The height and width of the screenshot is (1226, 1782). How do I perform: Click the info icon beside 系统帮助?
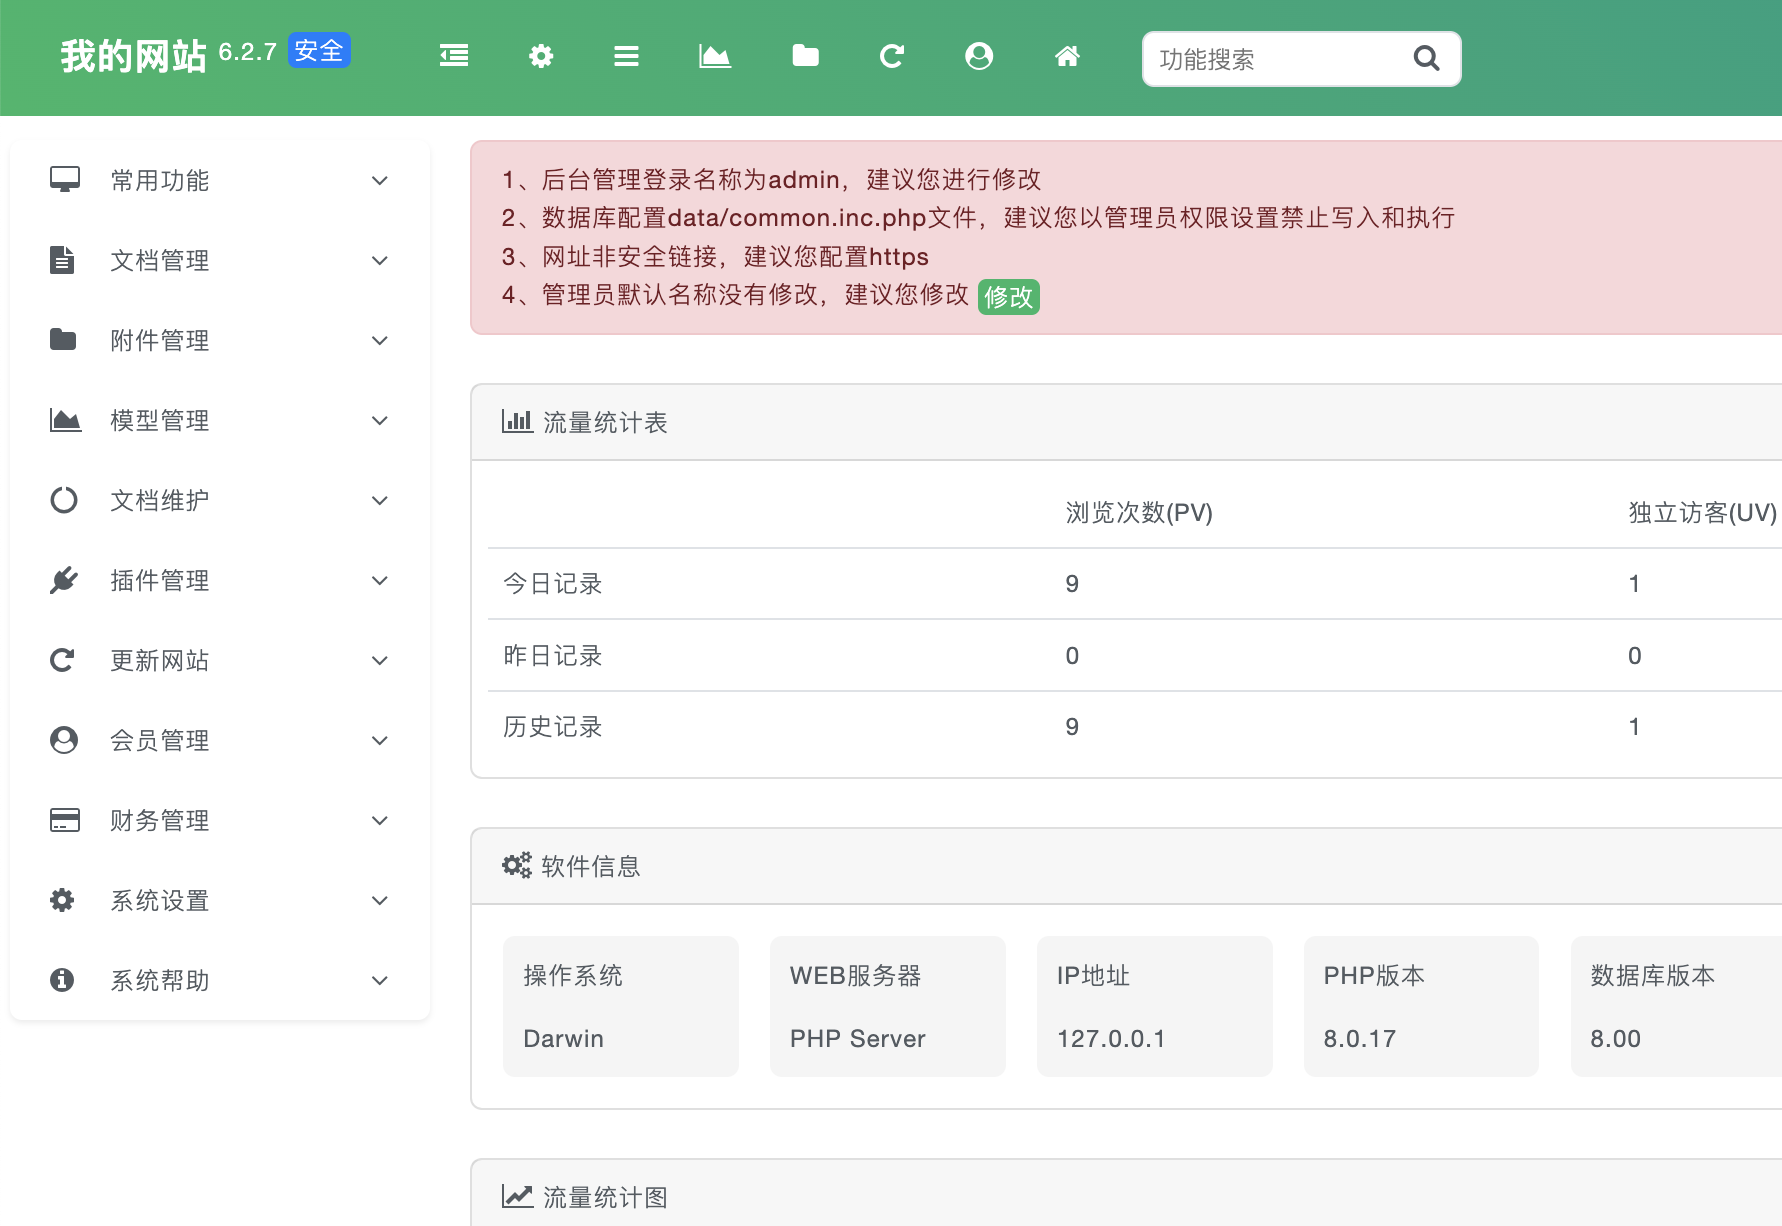point(62,979)
